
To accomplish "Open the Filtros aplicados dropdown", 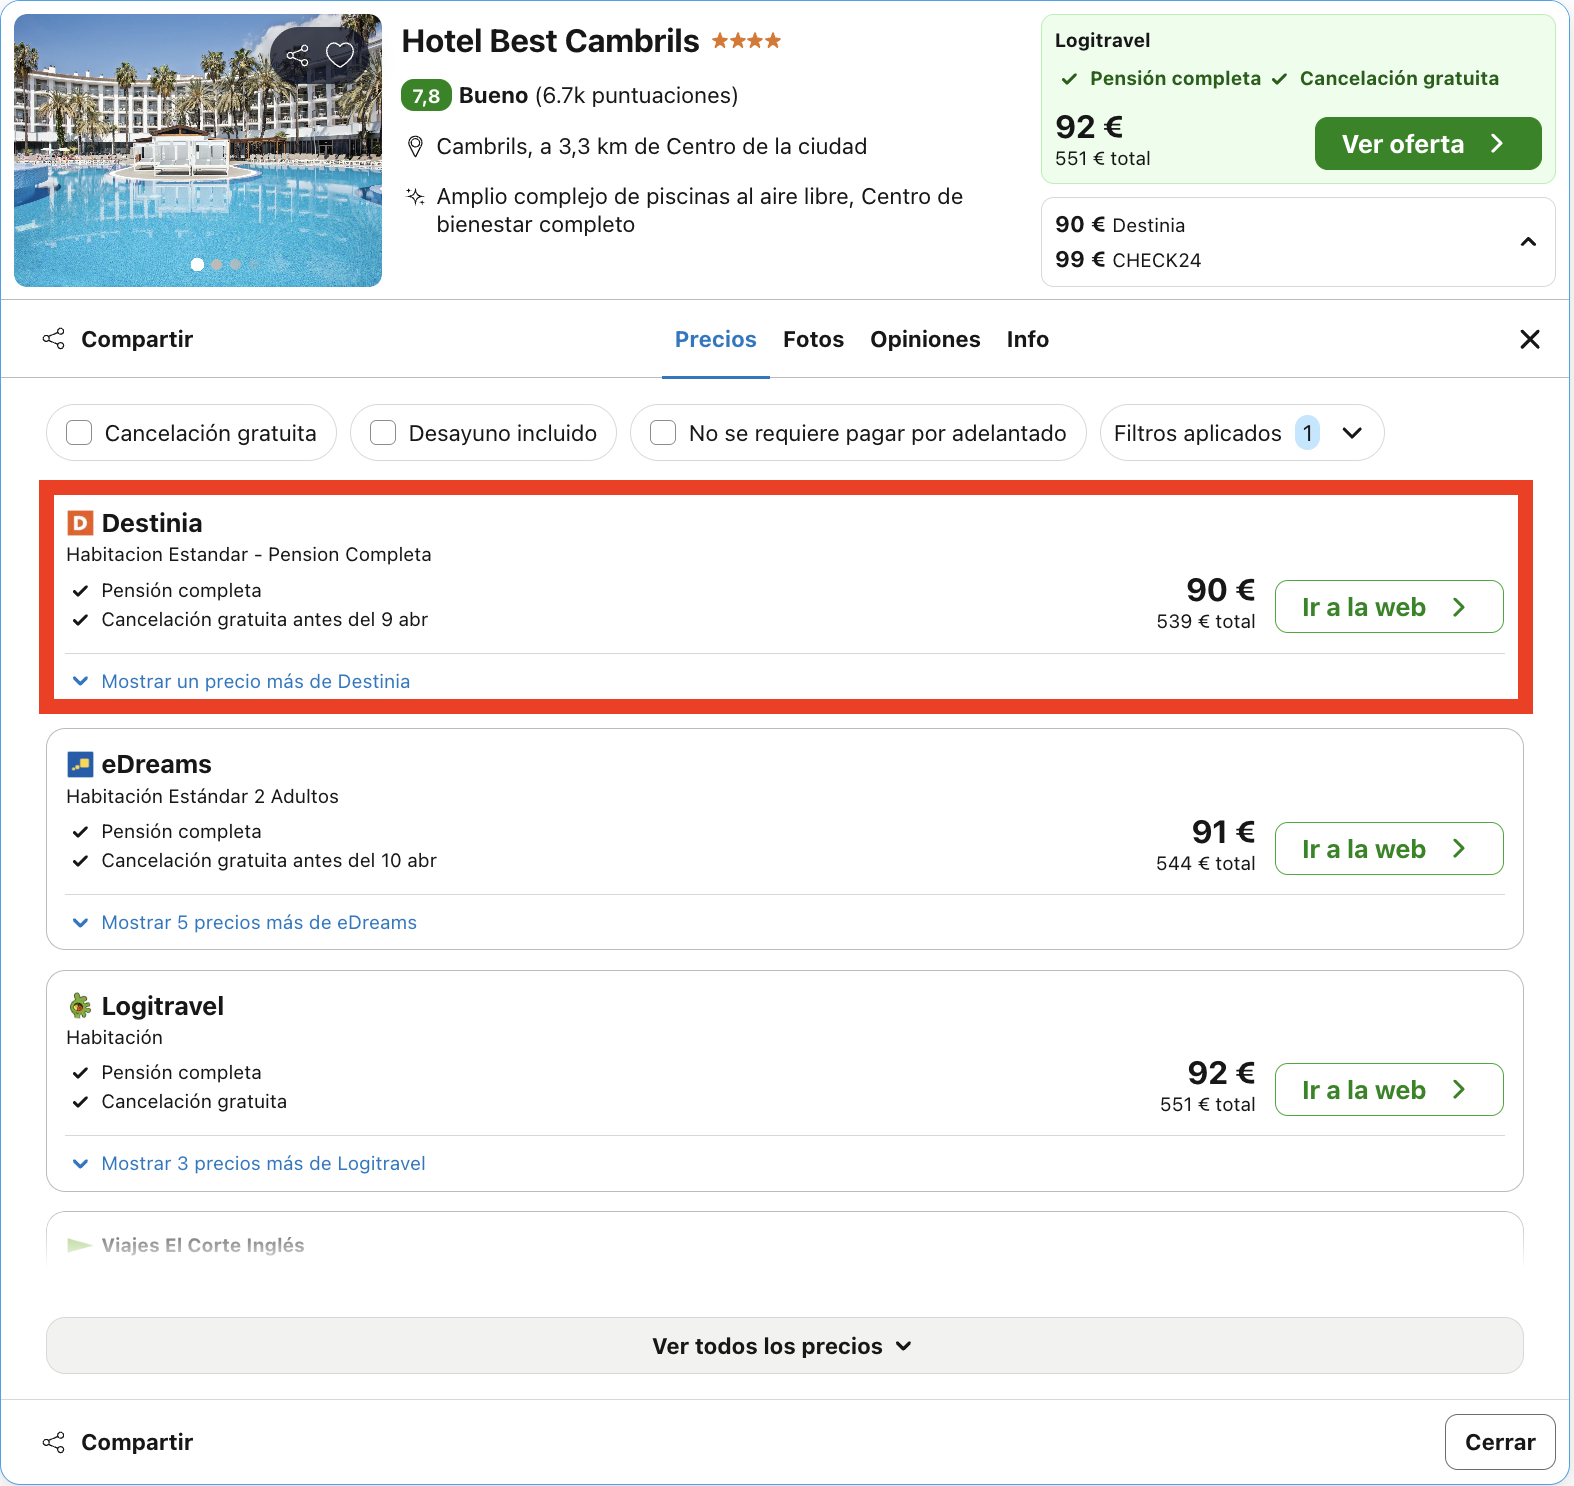I will 1242,433.
